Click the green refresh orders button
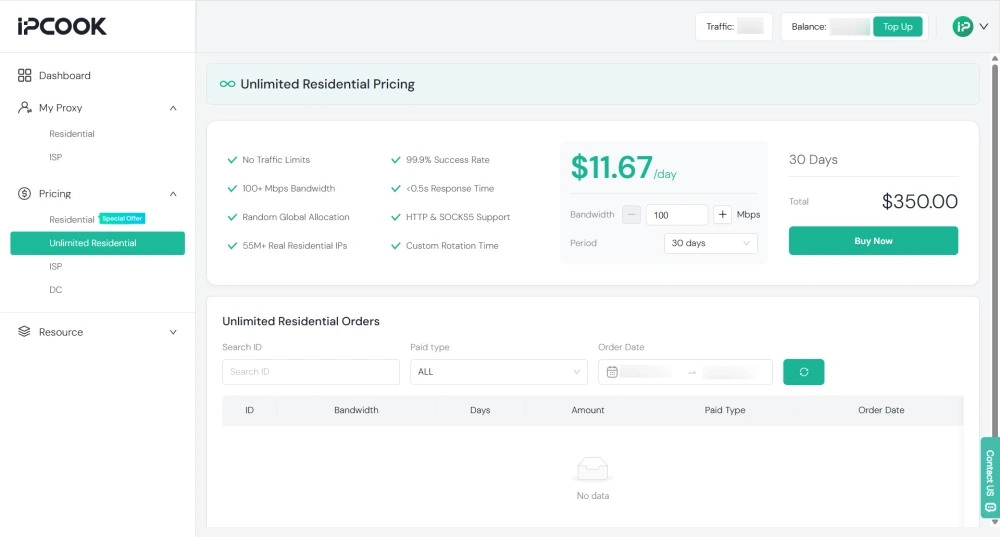Screen dimensions: 1000x537 pyautogui.click(x=804, y=372)
